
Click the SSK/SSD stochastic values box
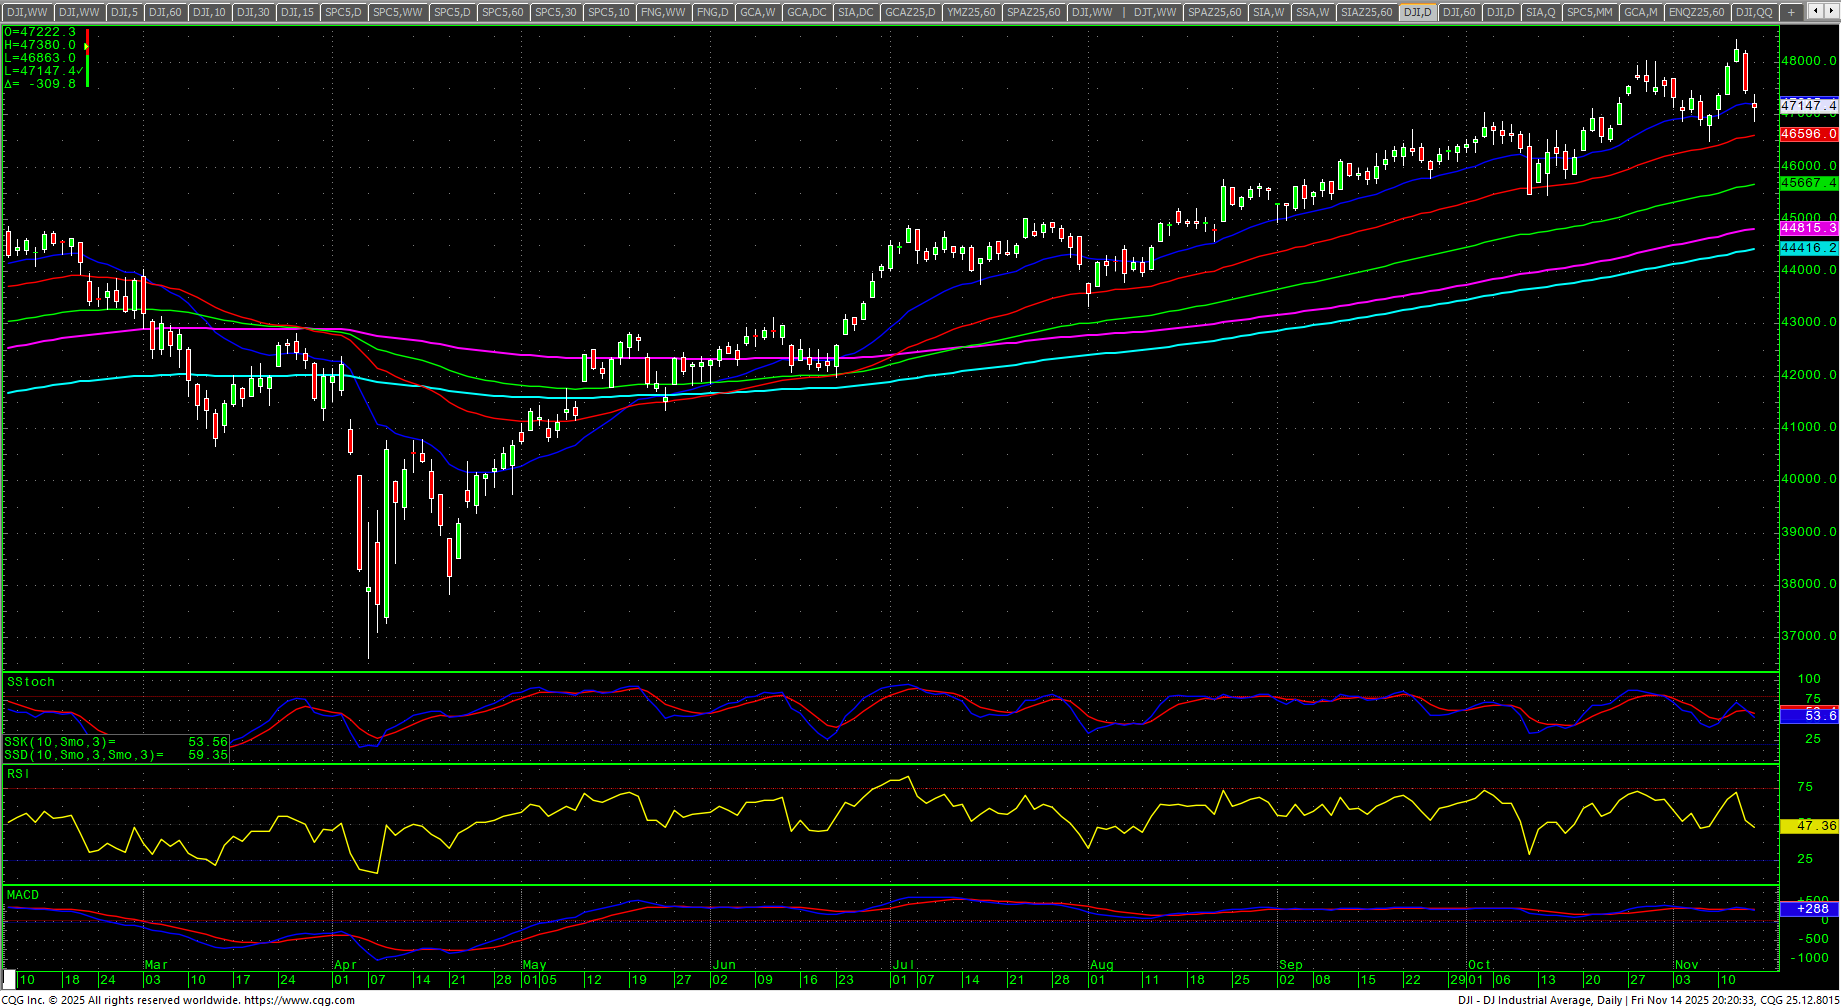click(116, 749)
